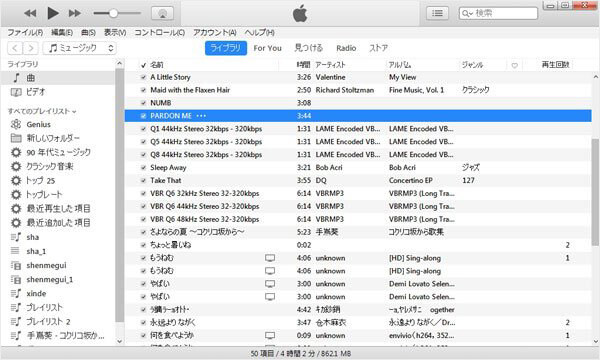Switch to the Radio tab
600x360 pixels.
click(346, 48)
